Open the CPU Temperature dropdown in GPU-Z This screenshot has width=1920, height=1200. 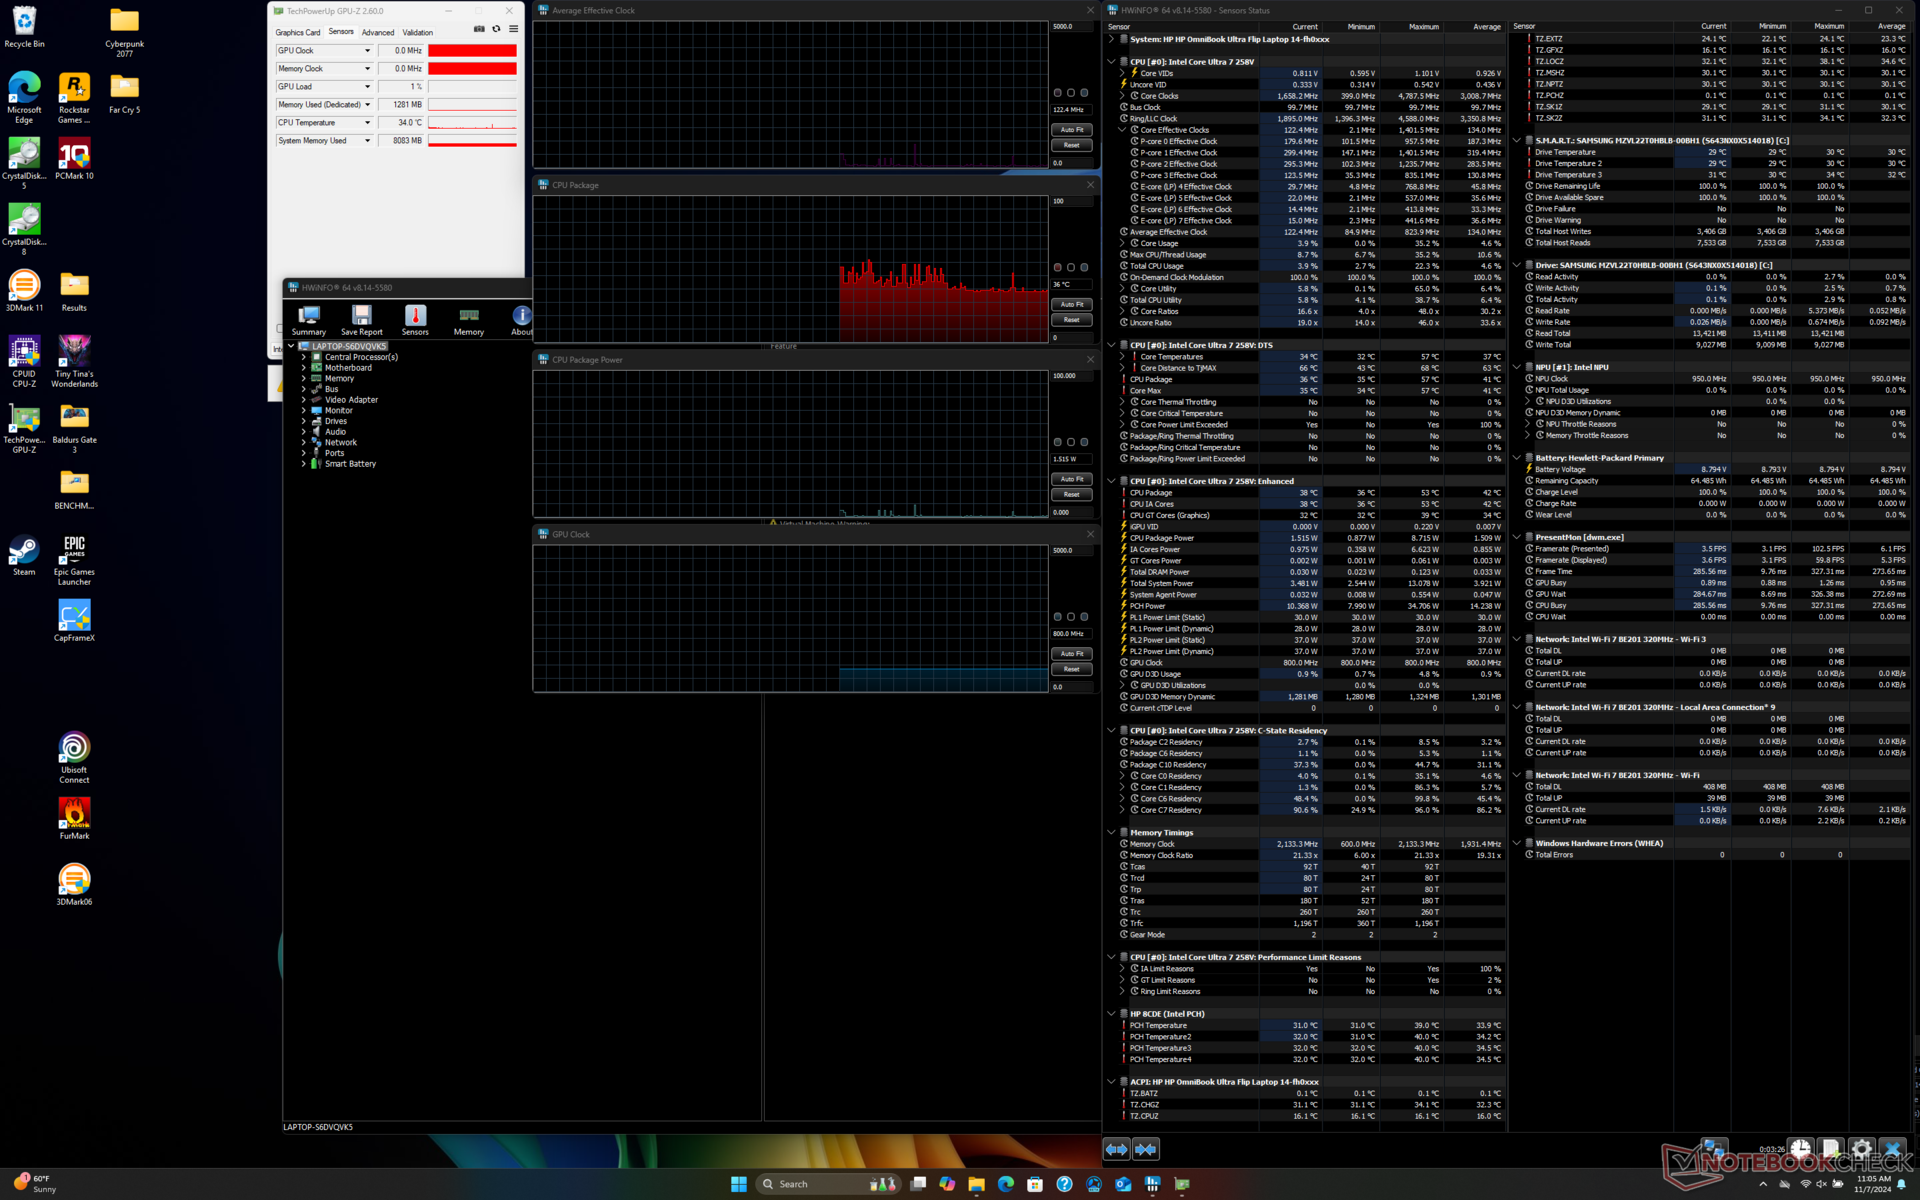click(x=367, y=123)
